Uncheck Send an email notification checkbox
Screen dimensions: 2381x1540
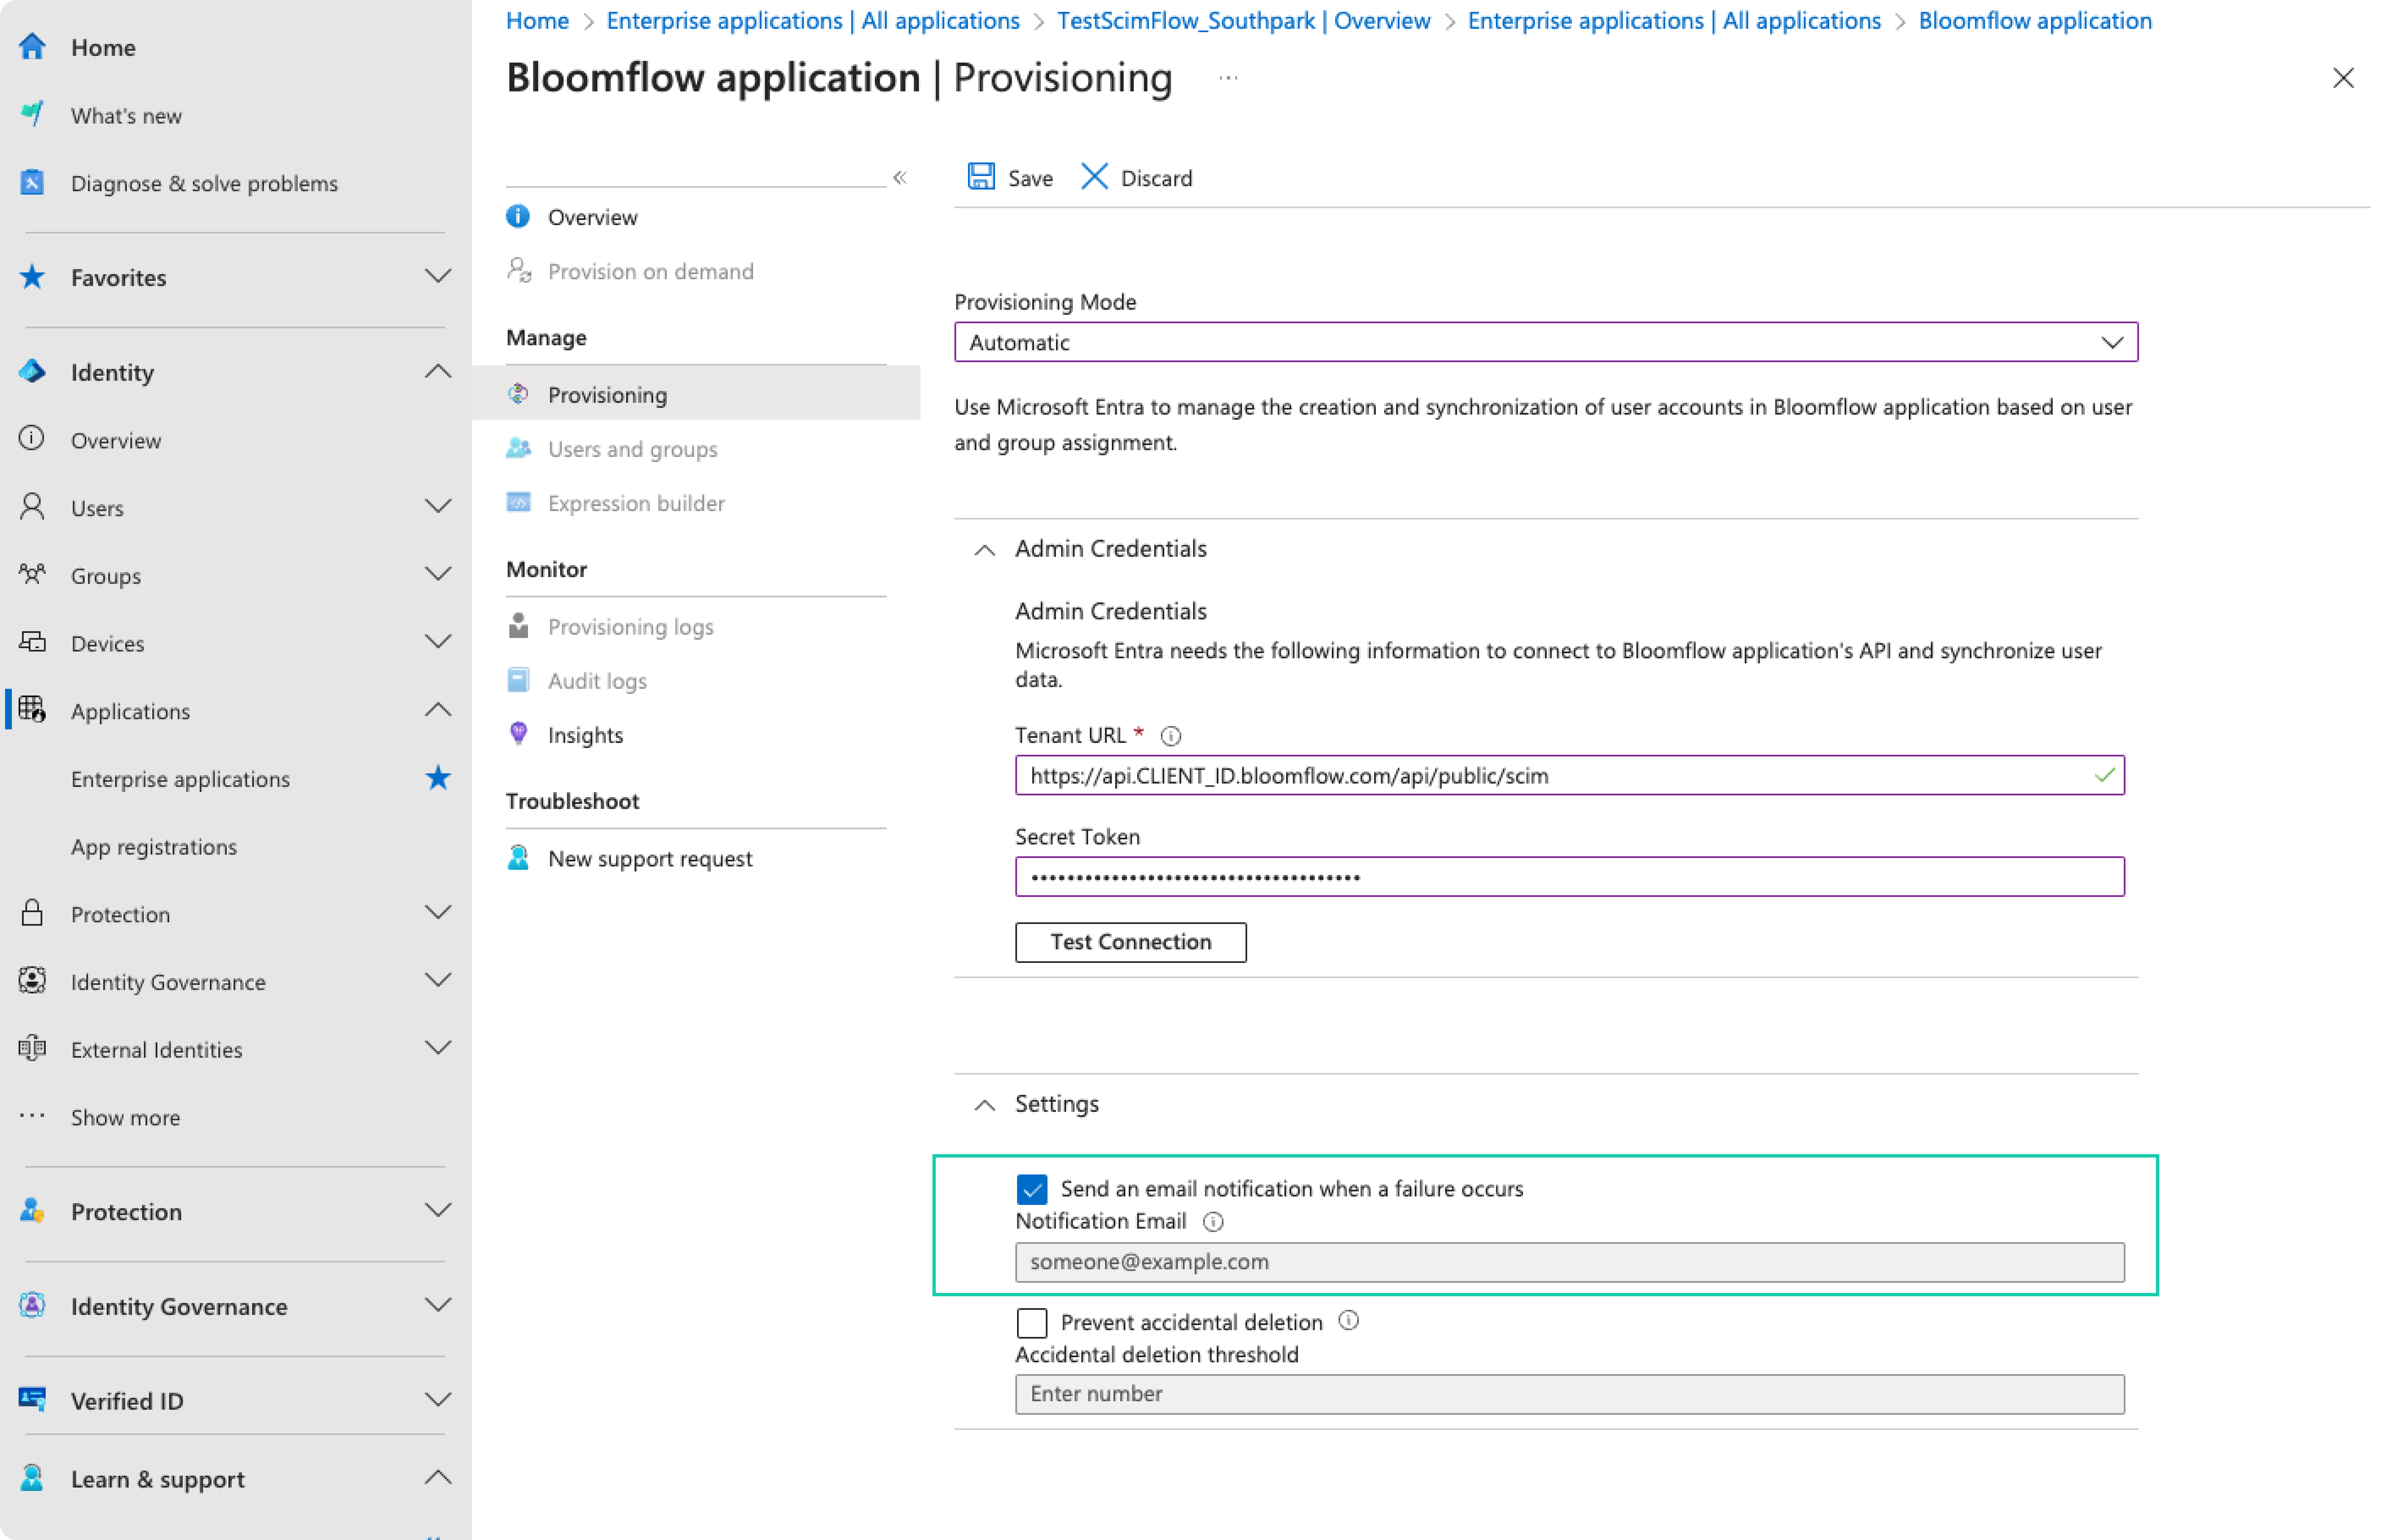pyautogui.click(x=1031, y=1188)
